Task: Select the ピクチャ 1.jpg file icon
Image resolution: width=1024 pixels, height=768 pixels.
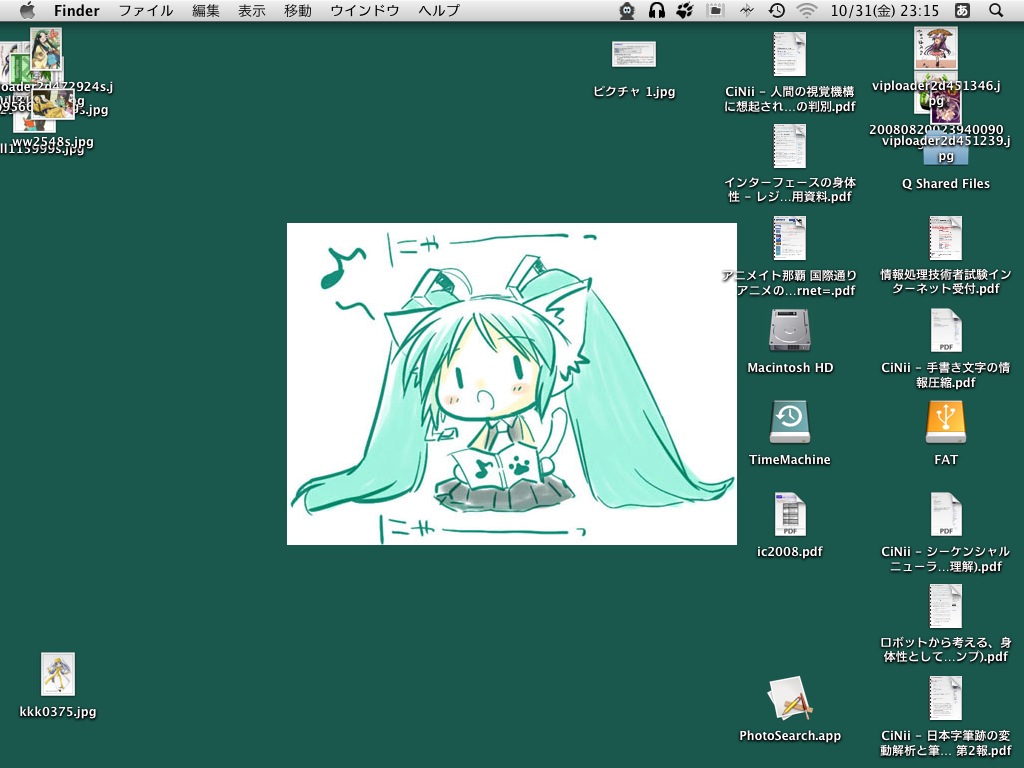Action: (633, 54)
